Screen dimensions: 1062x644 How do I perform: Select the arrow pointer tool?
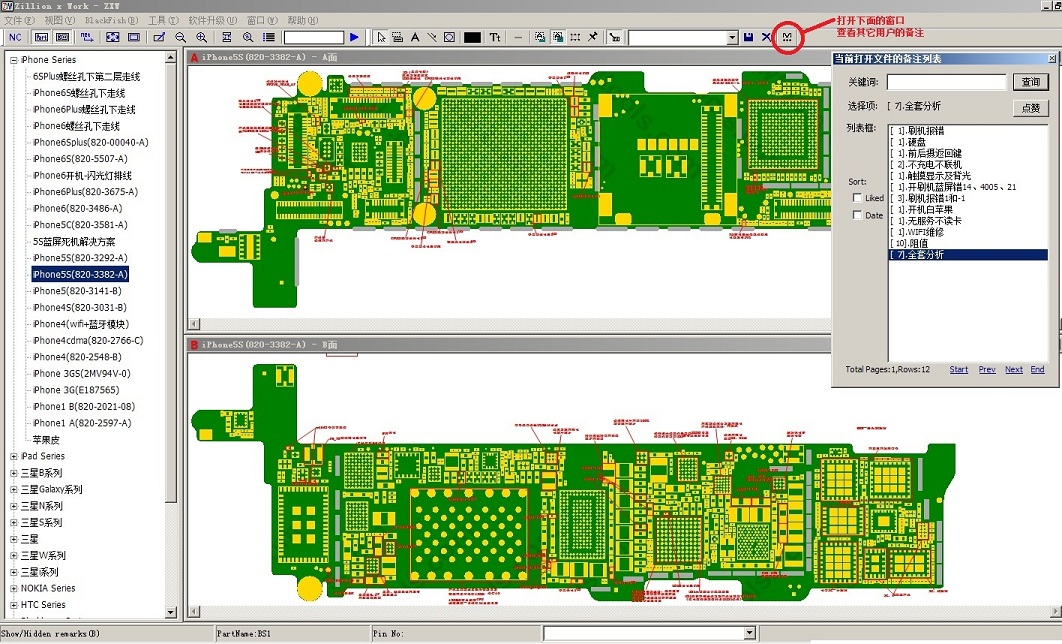point(381,37)
